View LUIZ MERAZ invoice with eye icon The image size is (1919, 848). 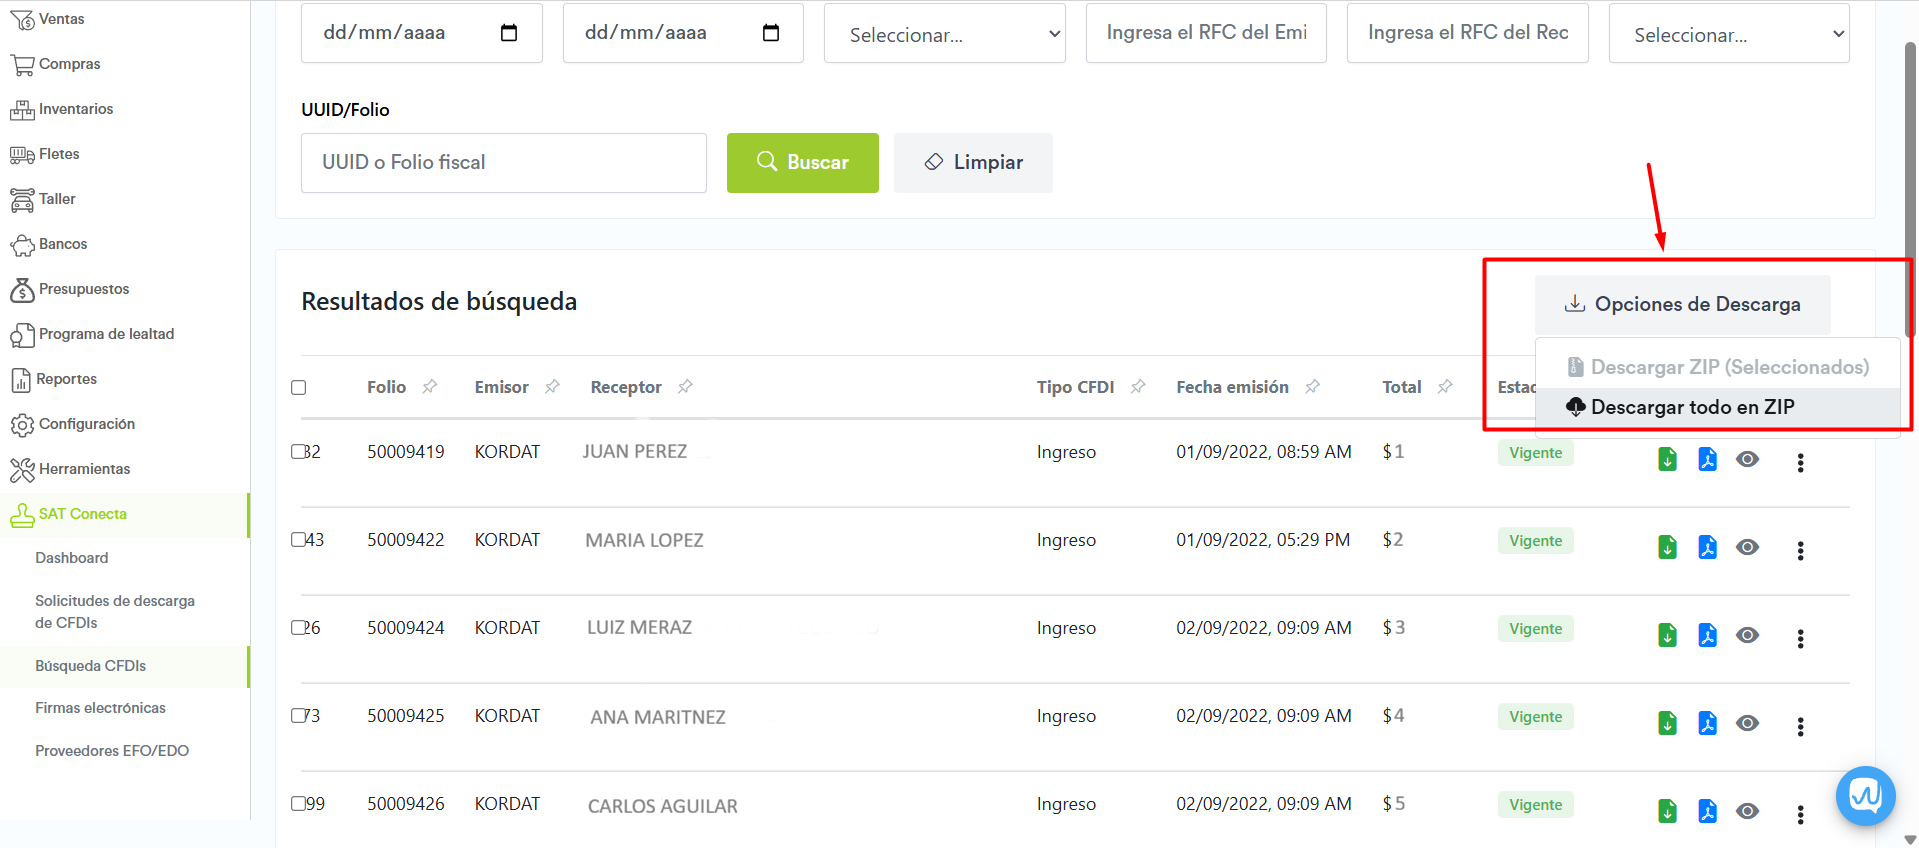coord(1747,636)
